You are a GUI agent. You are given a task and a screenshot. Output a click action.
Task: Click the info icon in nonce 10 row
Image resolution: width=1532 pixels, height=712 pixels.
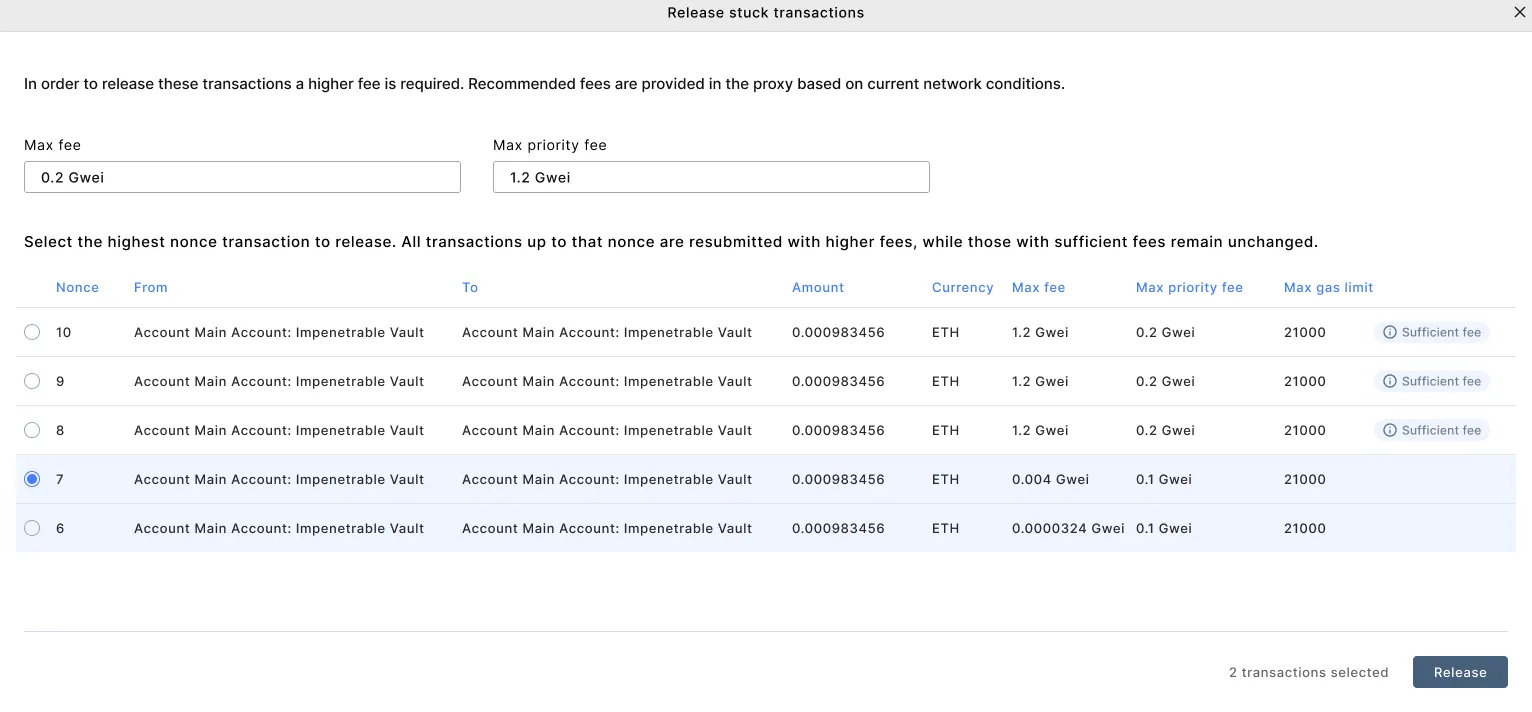point(1389,332)
